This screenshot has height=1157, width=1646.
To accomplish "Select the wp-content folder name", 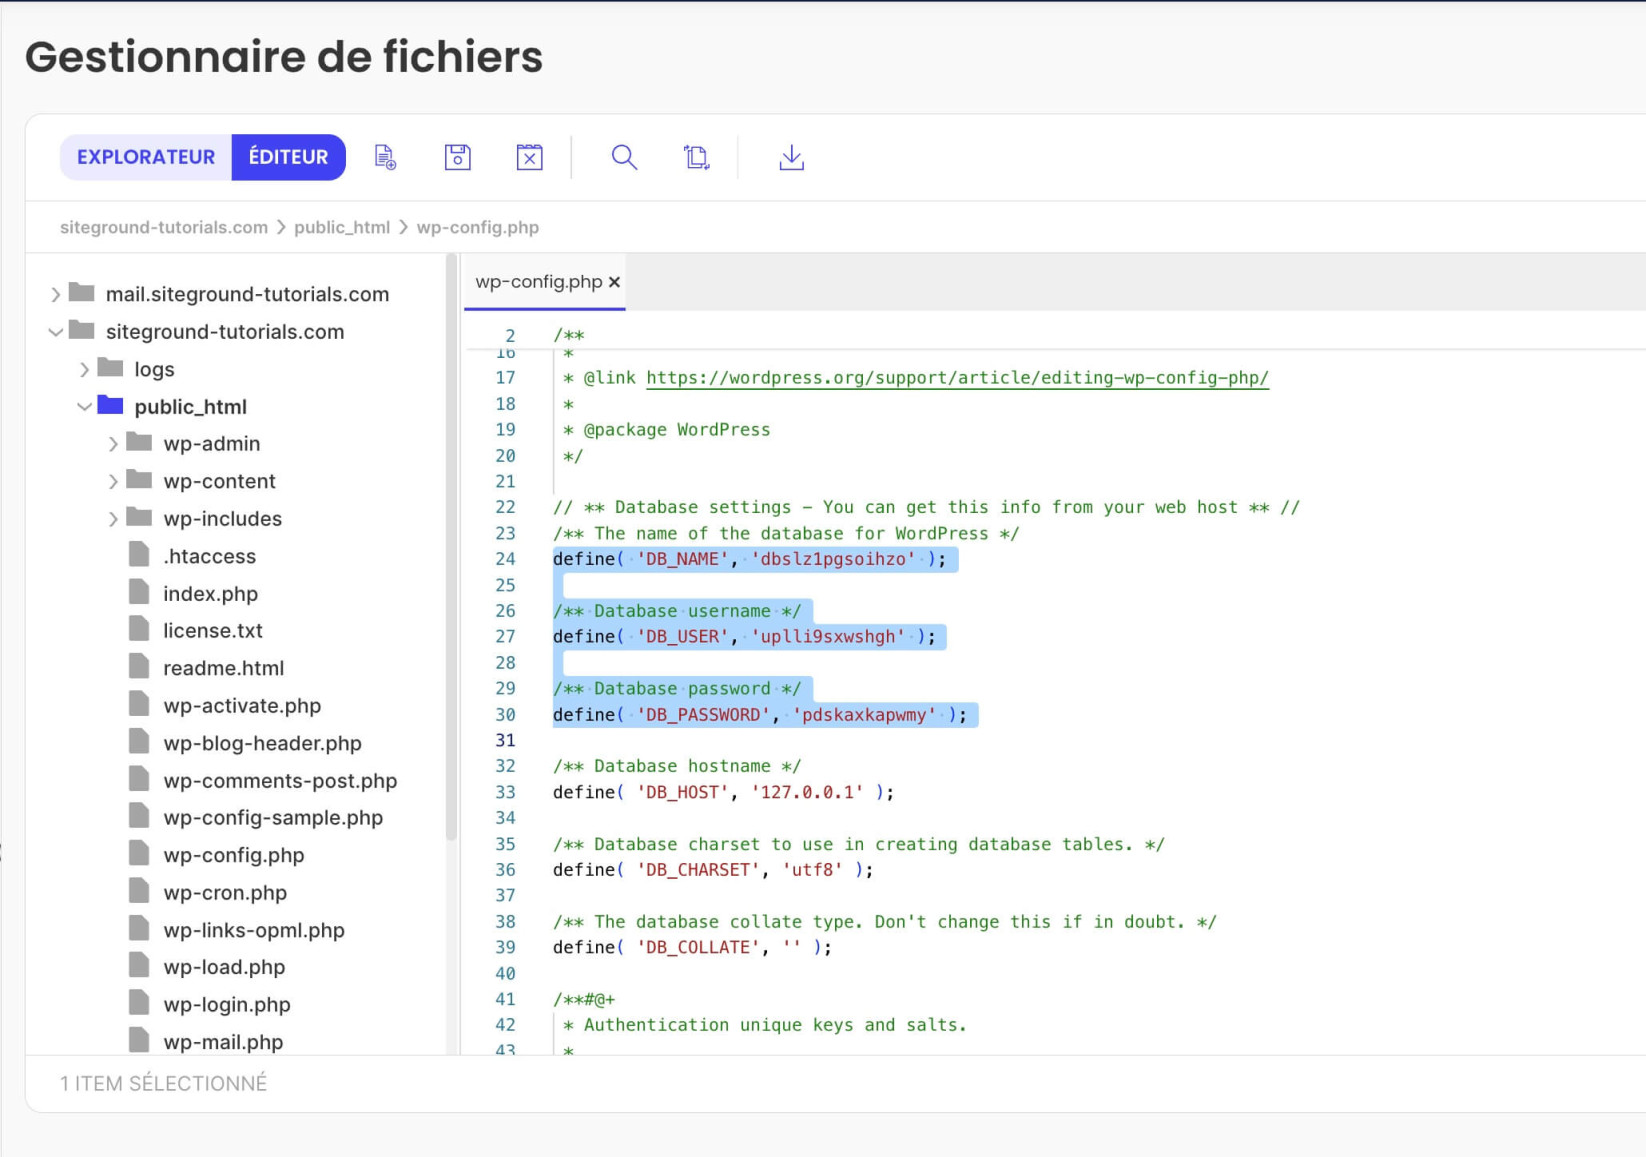I will coord(219,481).
